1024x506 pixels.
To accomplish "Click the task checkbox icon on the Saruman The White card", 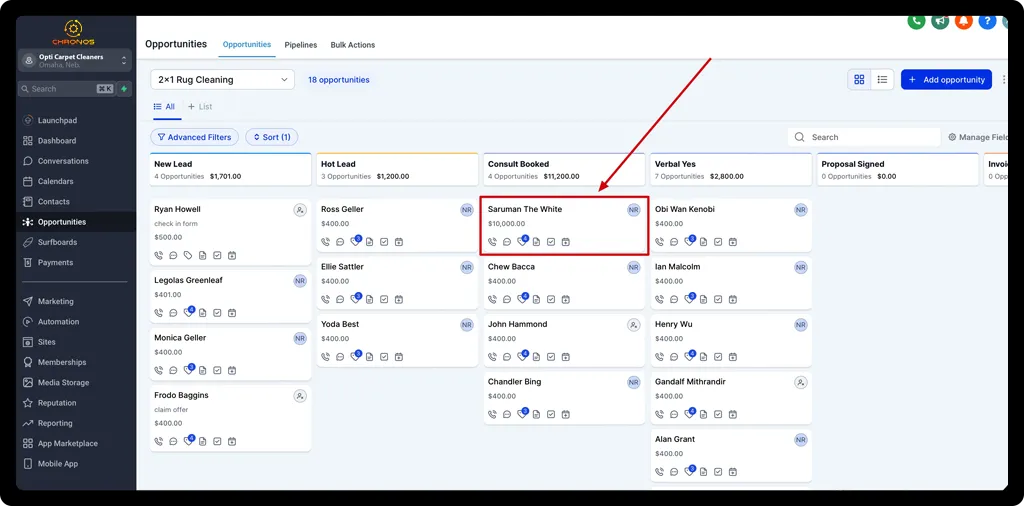I will click(551, 242).
